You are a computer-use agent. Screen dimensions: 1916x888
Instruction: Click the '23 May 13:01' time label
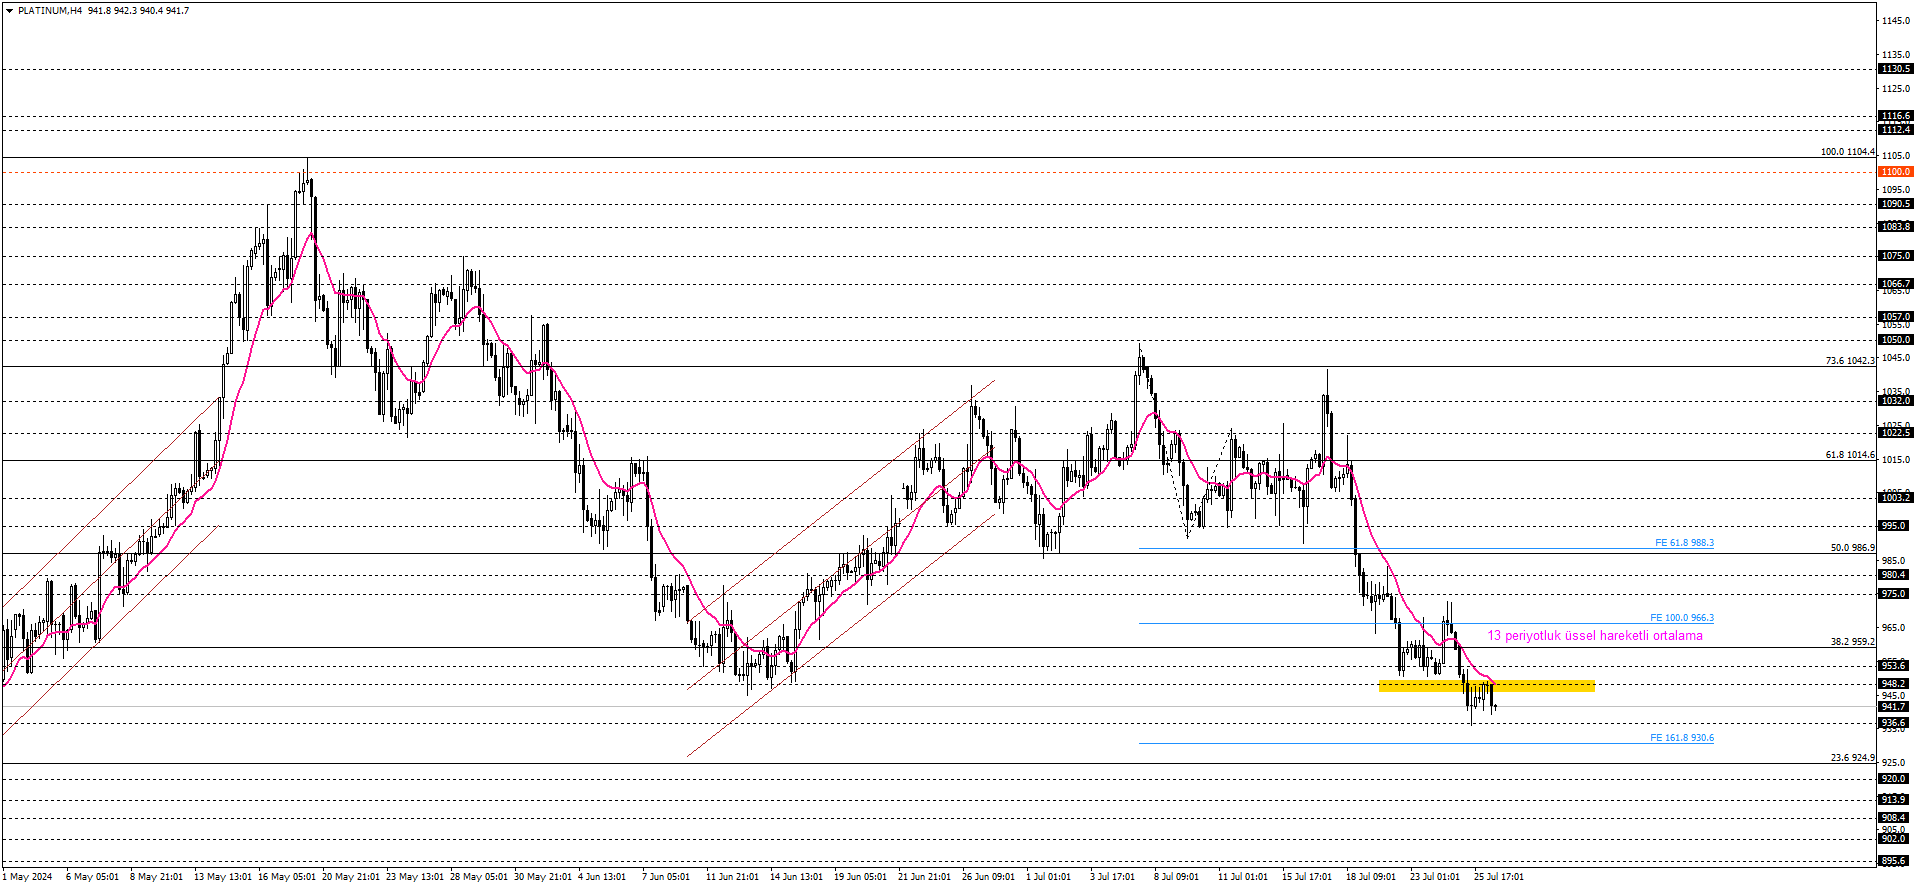tap(415, 877)
